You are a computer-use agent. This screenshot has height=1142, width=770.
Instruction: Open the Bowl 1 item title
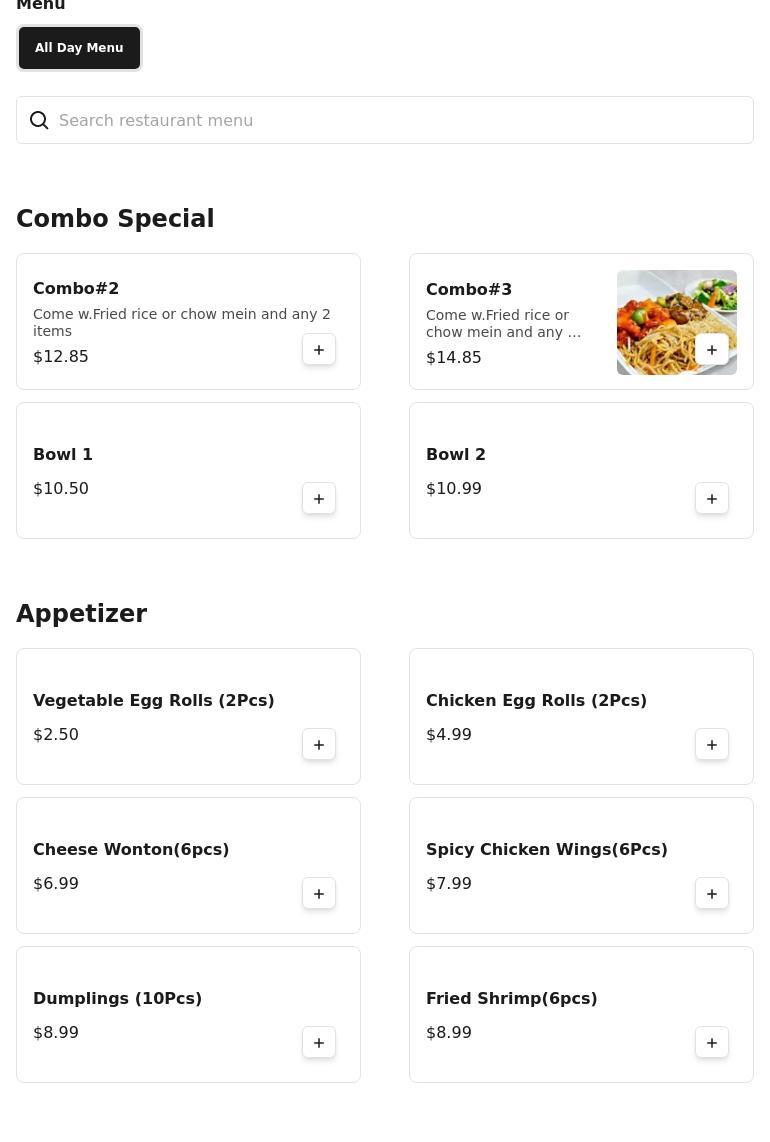(63, 454)
